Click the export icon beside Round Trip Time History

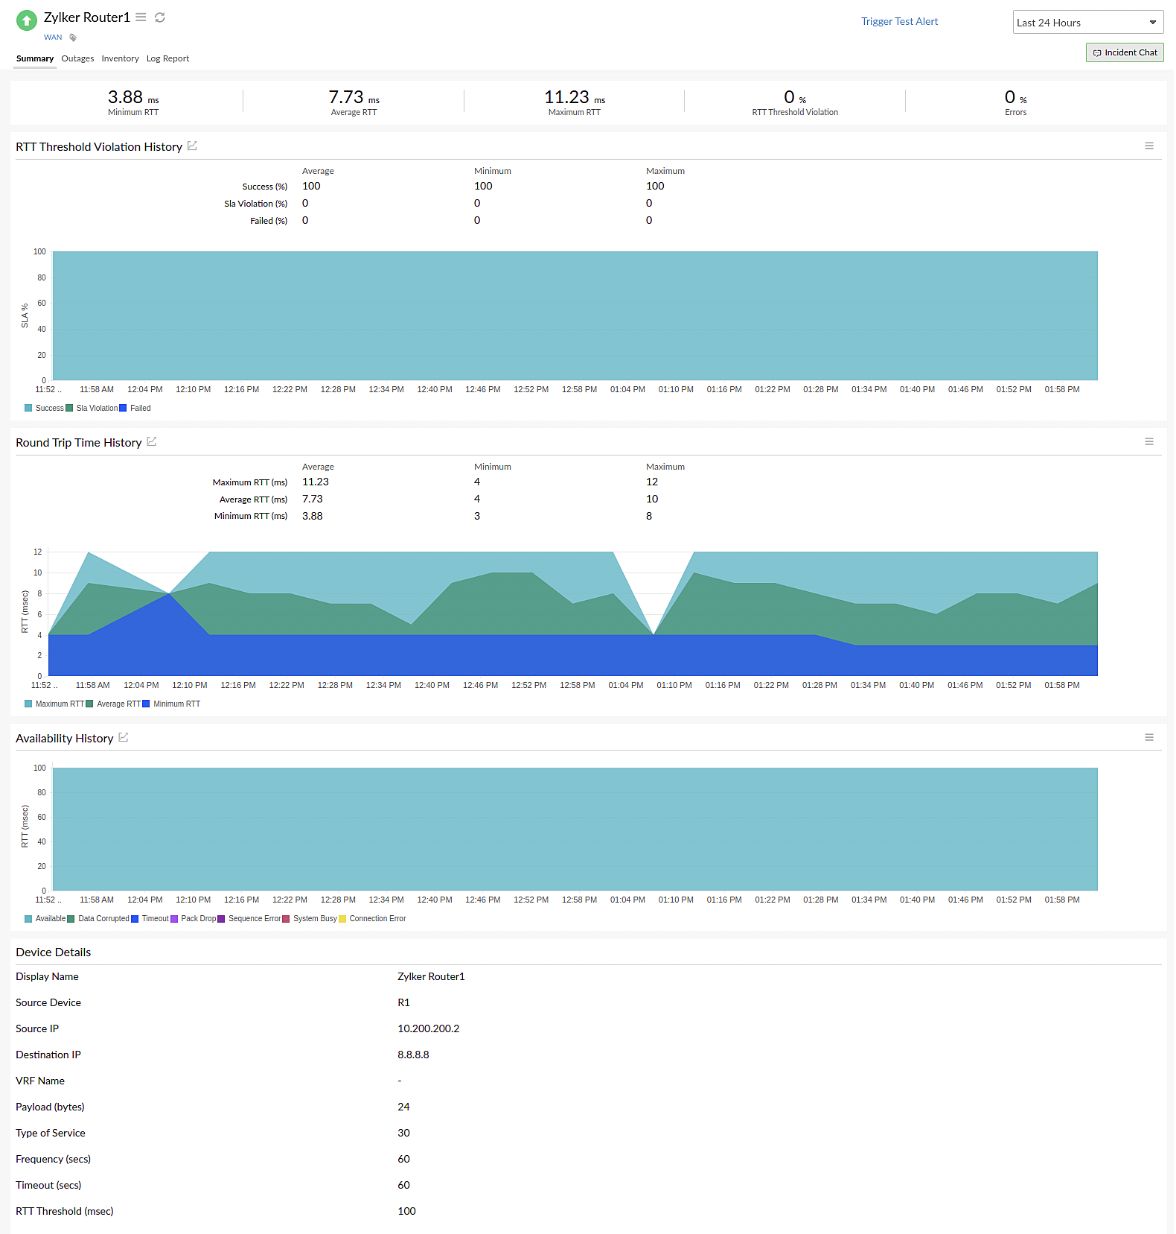(x=152, y=441)
